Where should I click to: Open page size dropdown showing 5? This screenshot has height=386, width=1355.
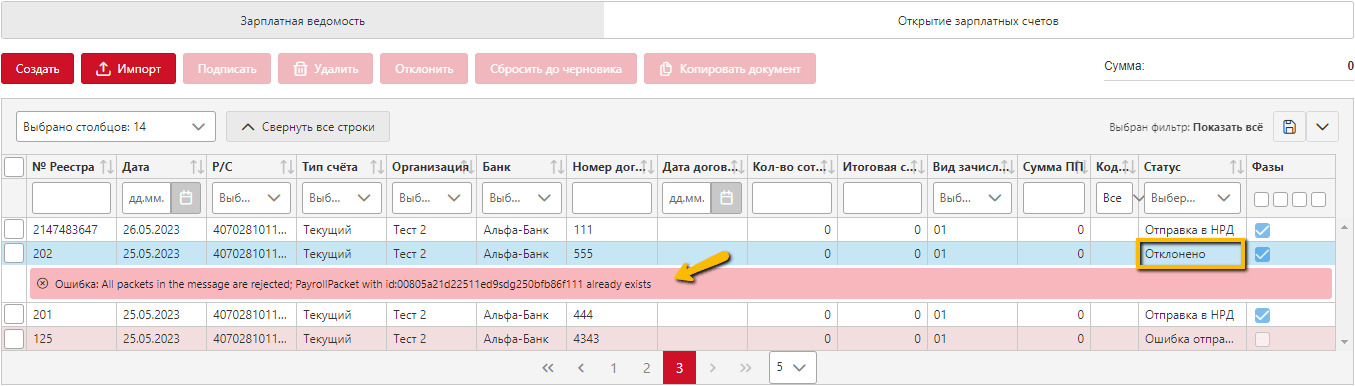point(793,368)
